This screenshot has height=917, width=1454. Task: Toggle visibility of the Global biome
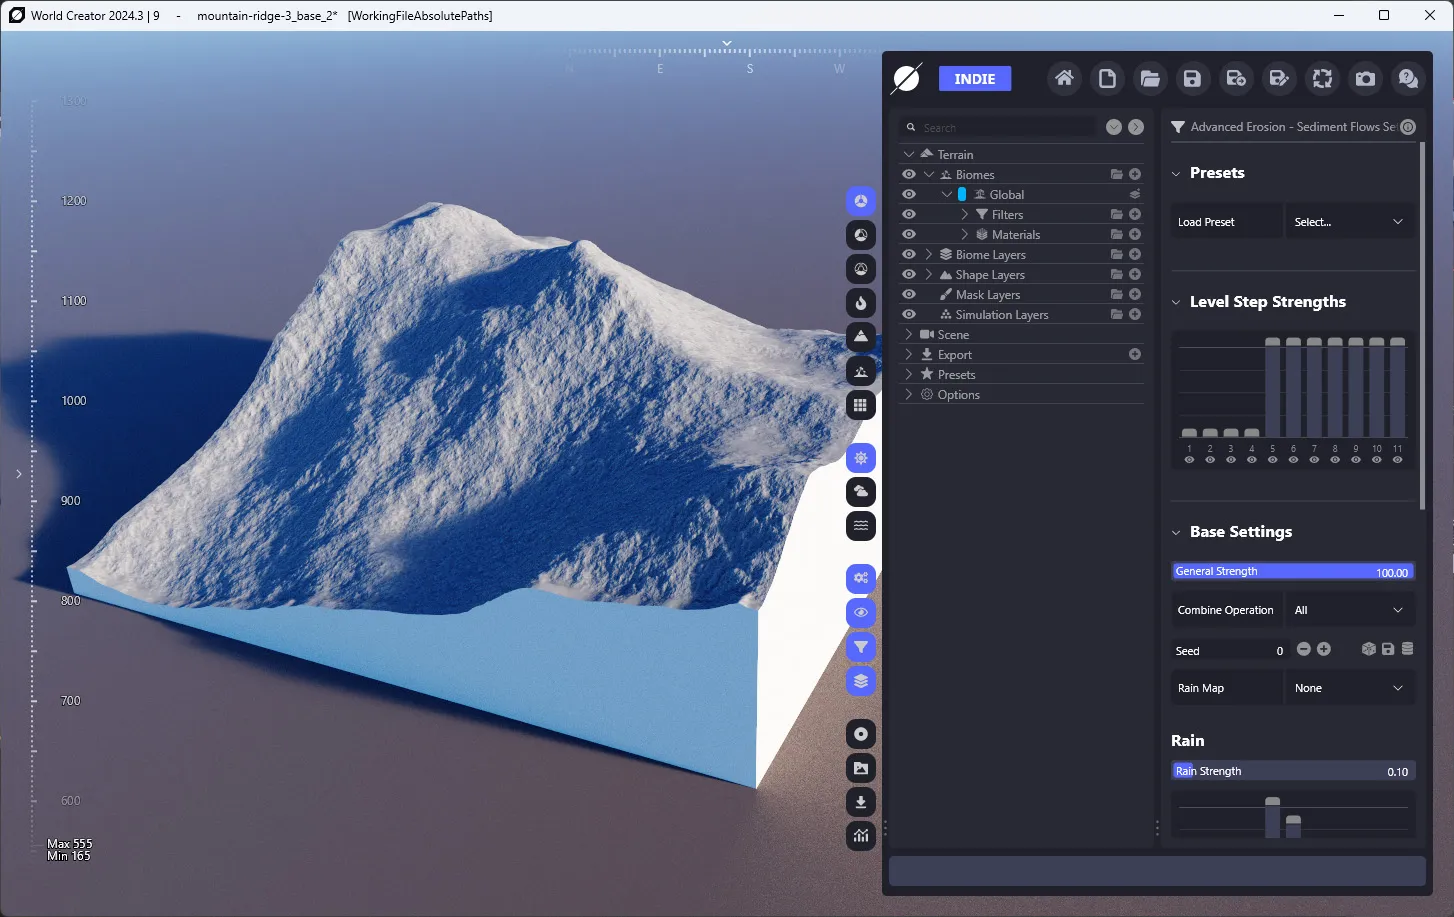point(909,194)
